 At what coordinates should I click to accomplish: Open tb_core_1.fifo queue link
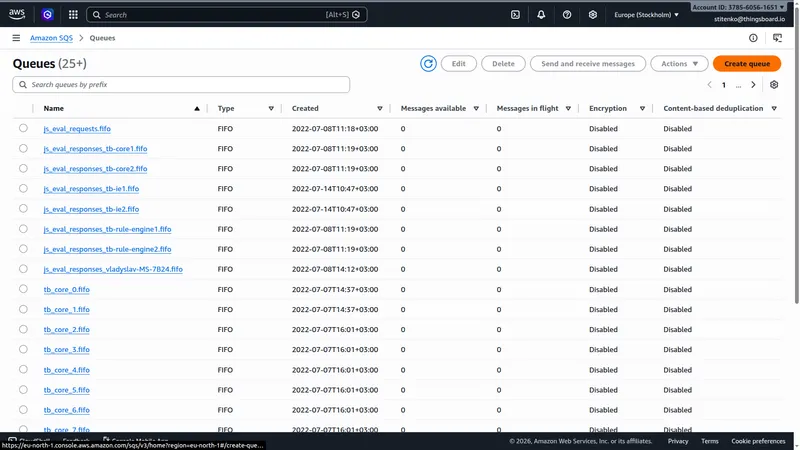(66, 309)
